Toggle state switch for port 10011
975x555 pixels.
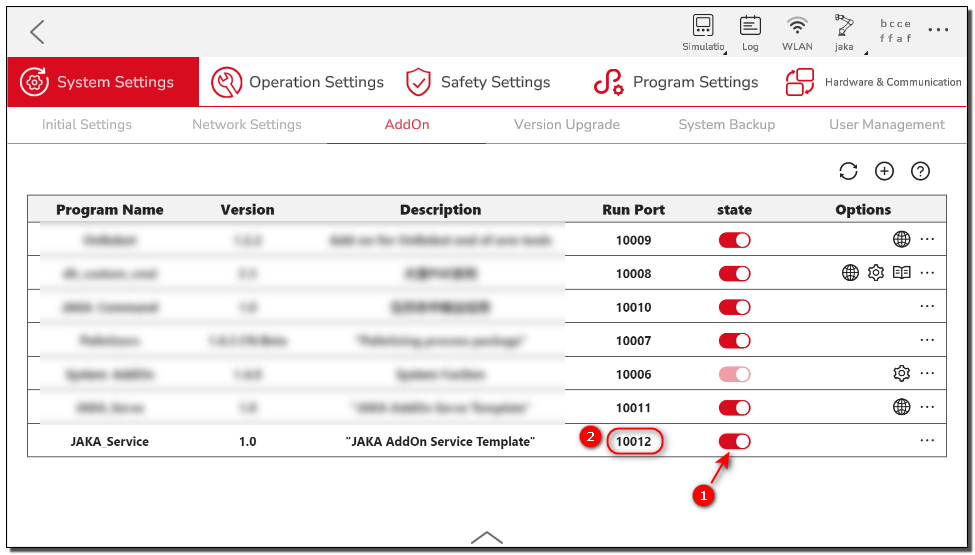pos(734,408)
